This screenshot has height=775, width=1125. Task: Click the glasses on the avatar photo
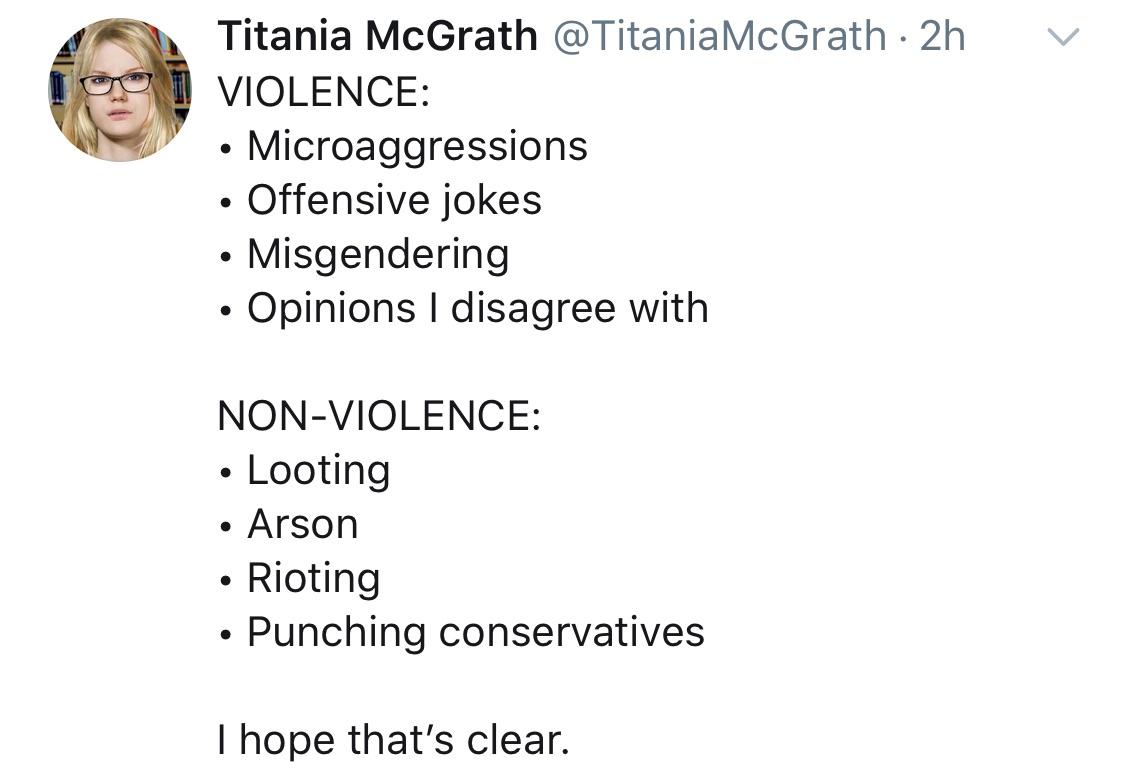116,83
